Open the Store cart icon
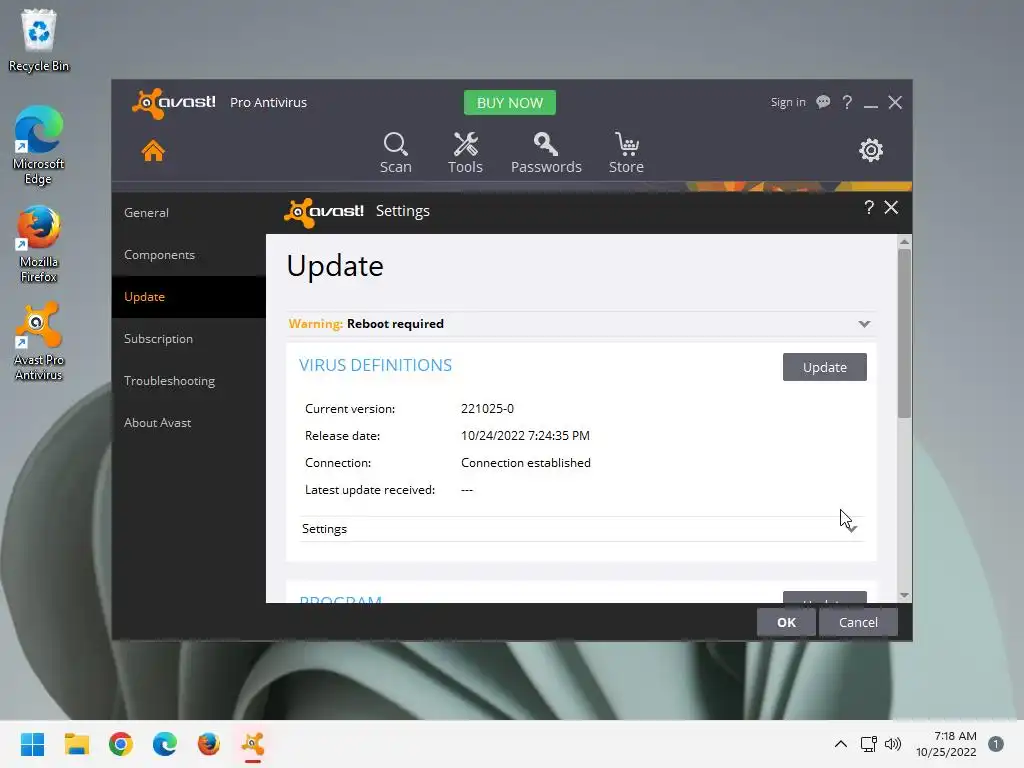This screenshot has width=1024, height=768. (x=626, y=153)
